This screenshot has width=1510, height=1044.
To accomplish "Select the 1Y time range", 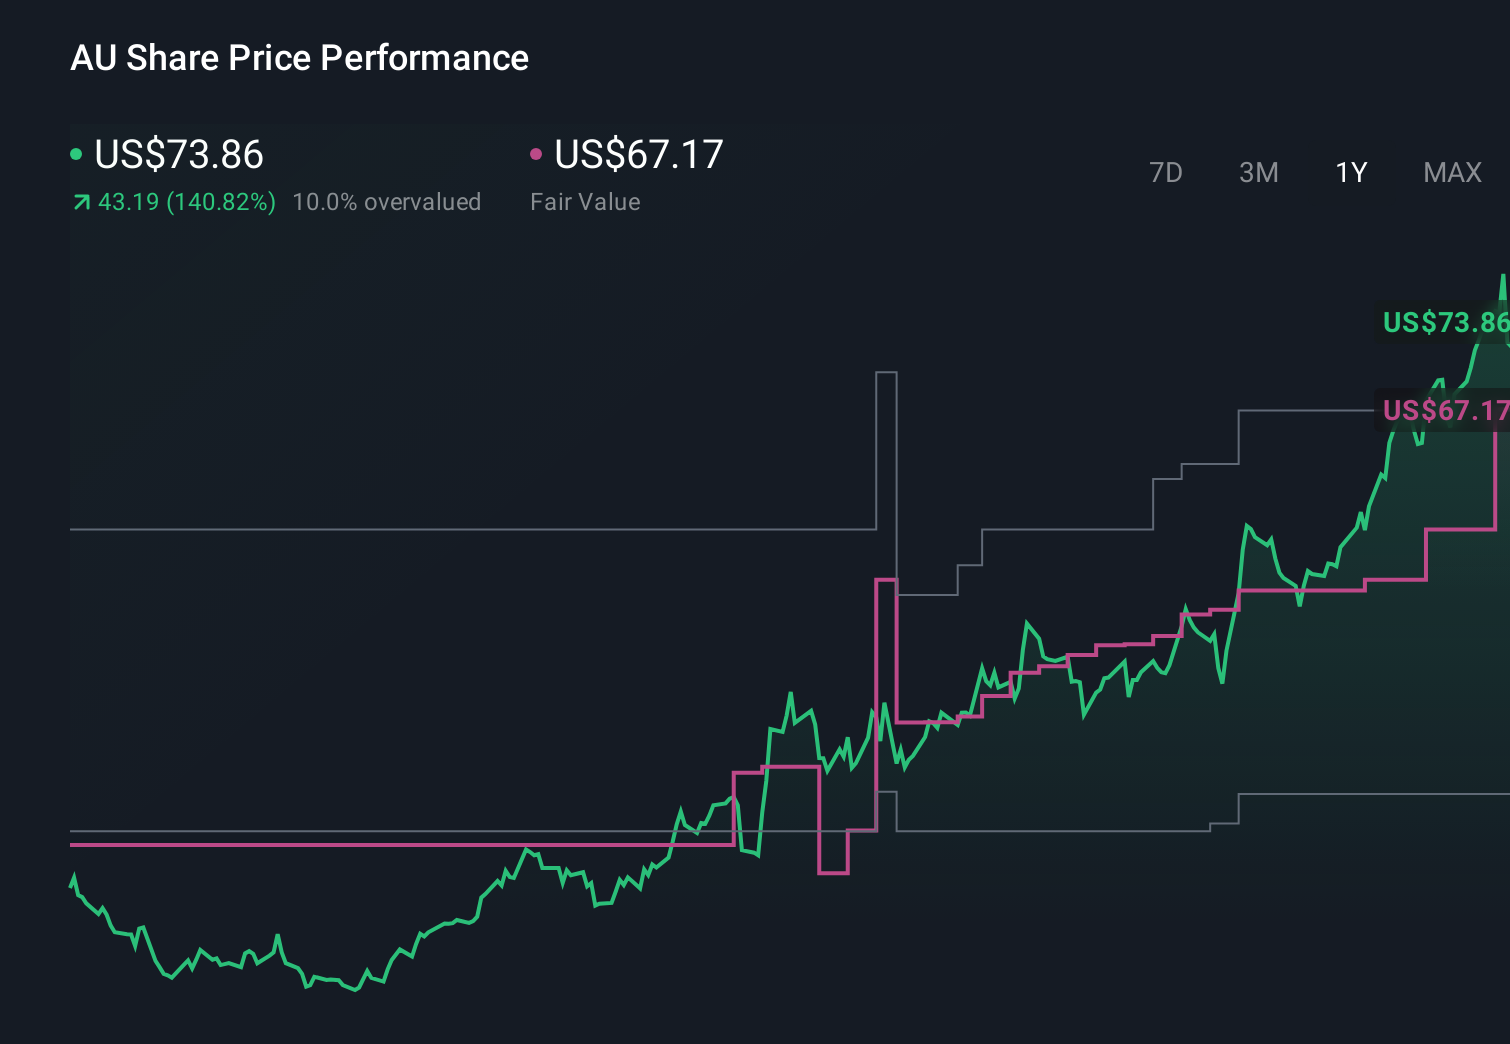I will coord(1351,173).
